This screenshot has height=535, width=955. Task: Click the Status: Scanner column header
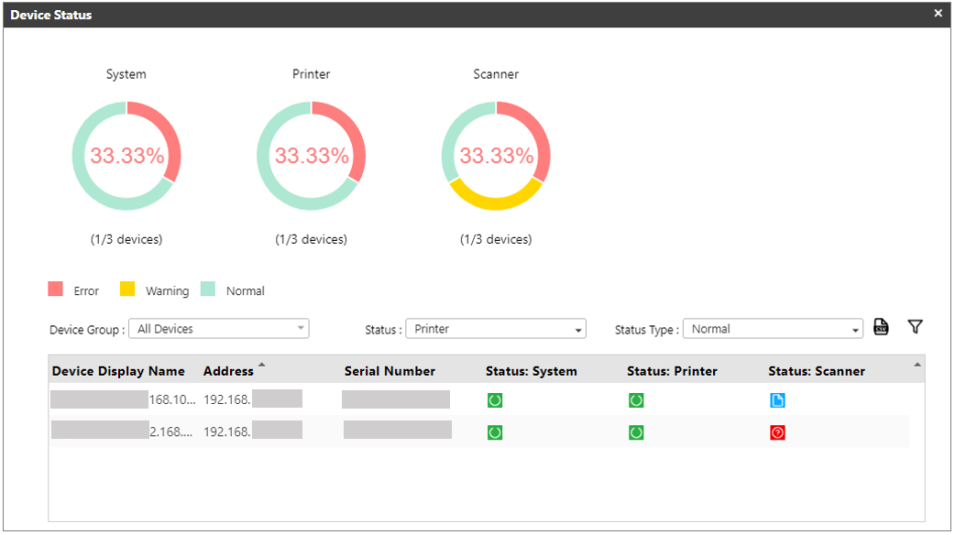pyautogui.click(x=816, y=371)
